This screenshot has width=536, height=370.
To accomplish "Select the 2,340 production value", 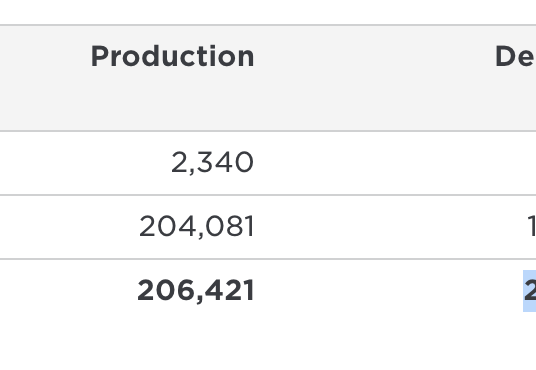I will 212,162.
